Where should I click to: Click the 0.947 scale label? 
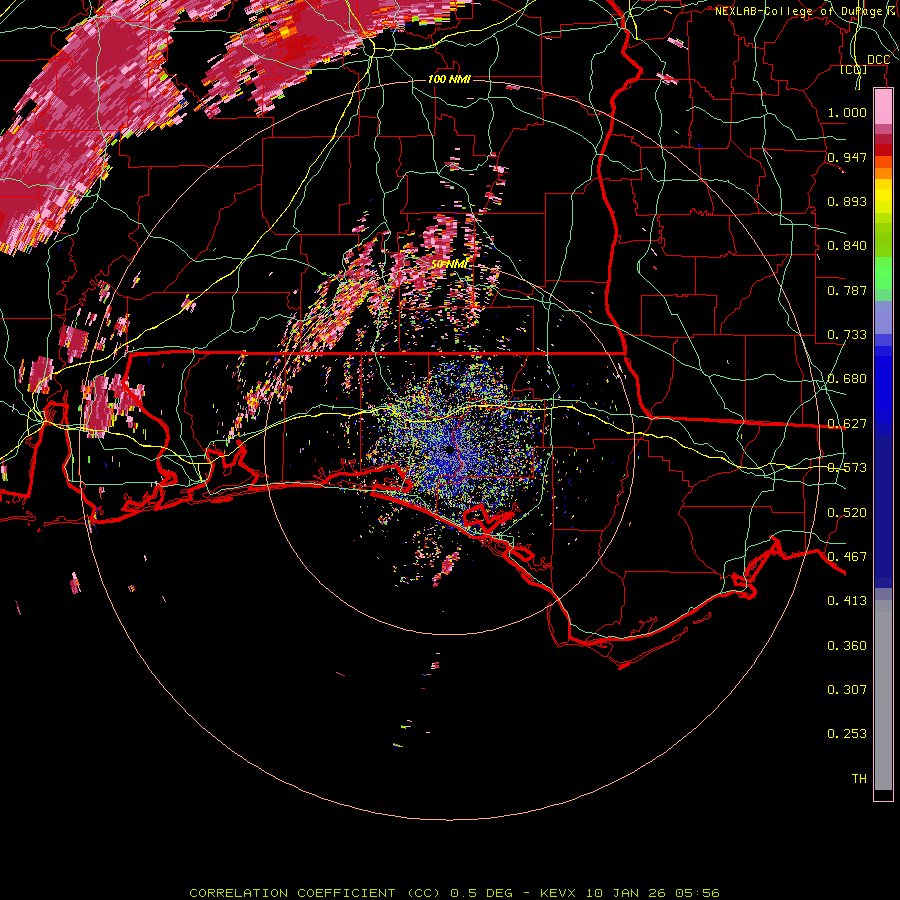847,157
